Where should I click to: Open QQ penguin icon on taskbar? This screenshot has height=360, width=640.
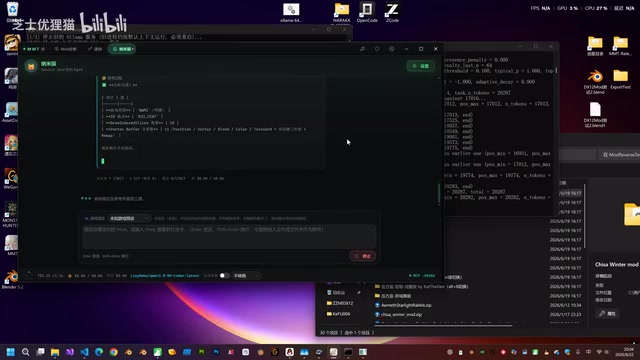289,352
